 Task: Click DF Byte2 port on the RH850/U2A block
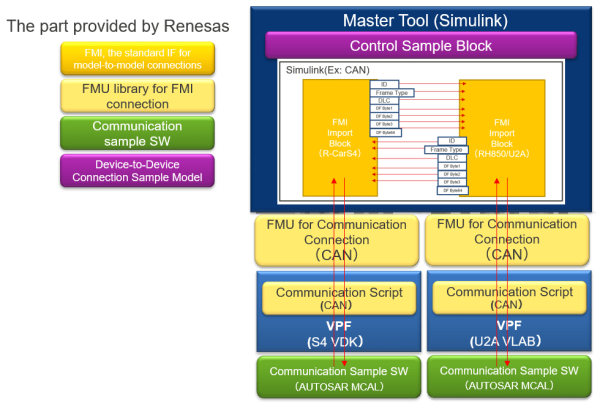click(x=452, y=174)
